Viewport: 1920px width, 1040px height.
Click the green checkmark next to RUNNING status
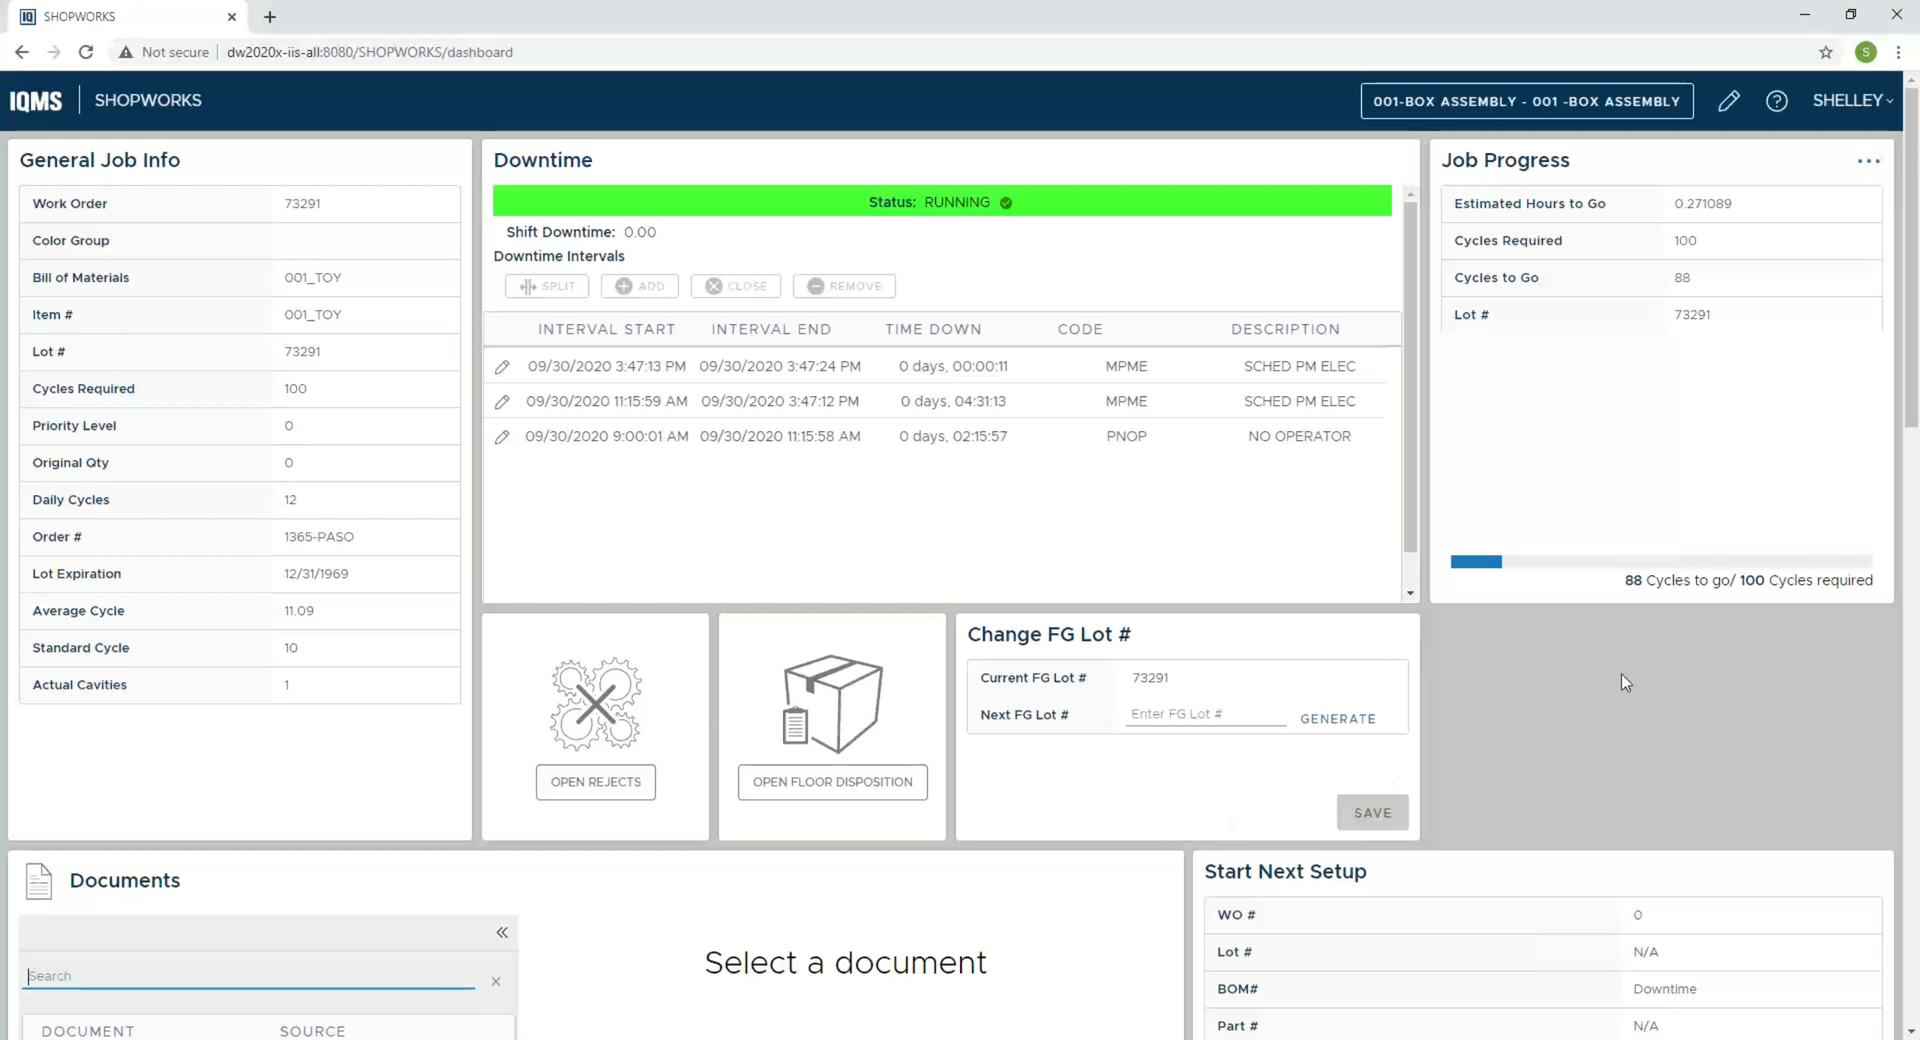[1006, 202]
